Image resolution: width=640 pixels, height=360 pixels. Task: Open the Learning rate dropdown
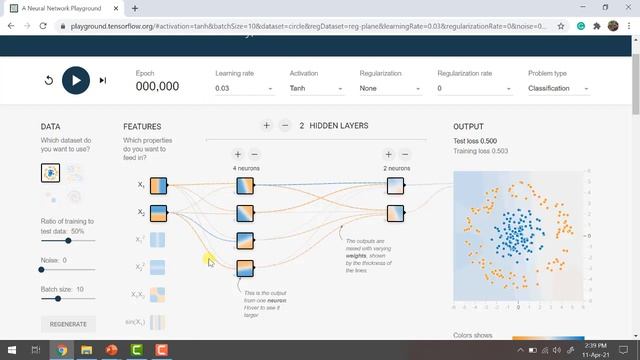pos(244,88)
